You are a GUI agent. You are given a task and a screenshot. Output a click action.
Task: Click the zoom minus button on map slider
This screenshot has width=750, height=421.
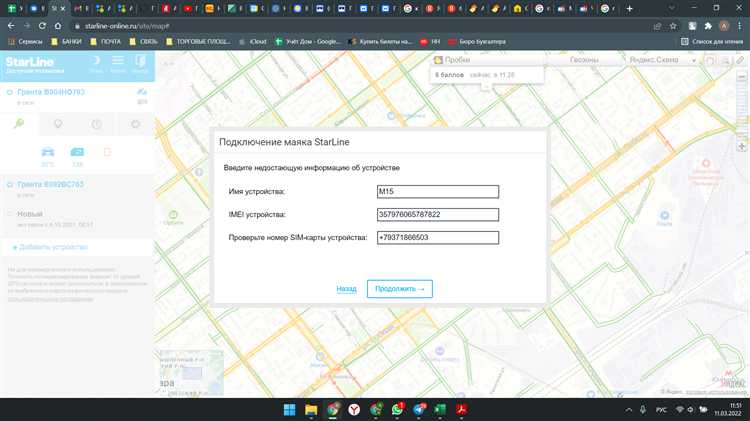click(742, 77)
